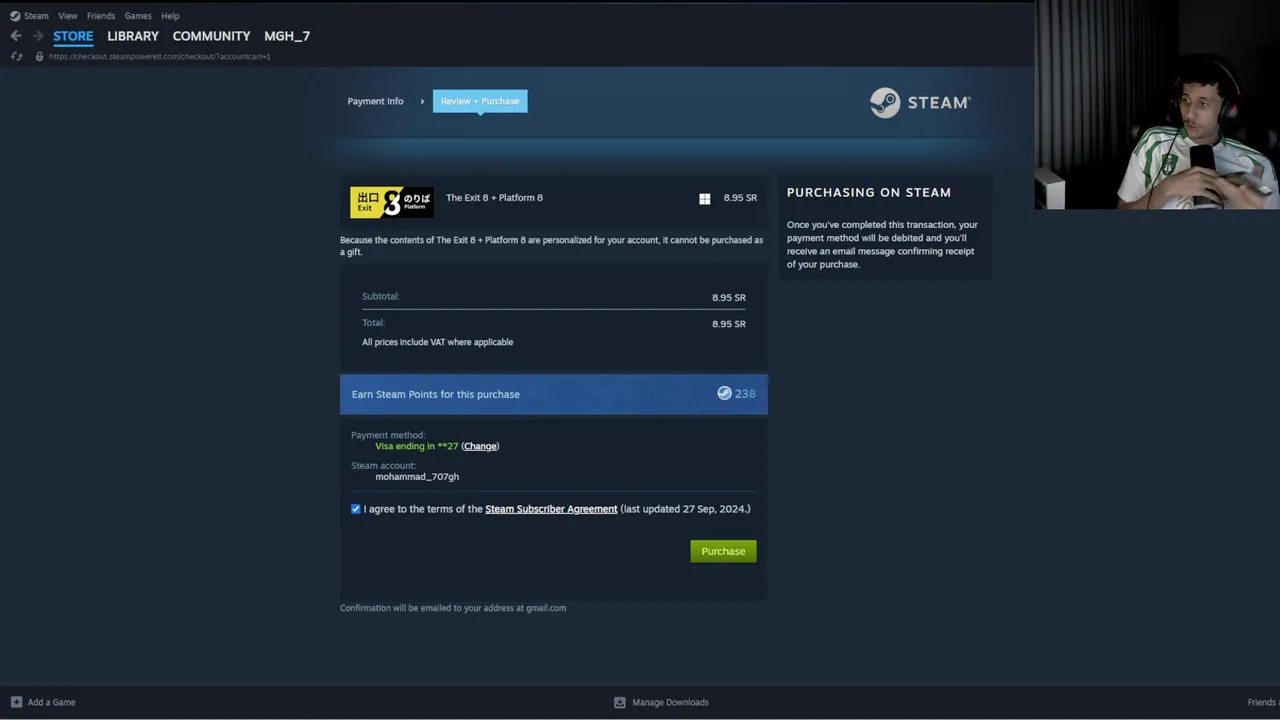
Task: Open the MGH_7 profile tab
Action: (x=287, y=36)
